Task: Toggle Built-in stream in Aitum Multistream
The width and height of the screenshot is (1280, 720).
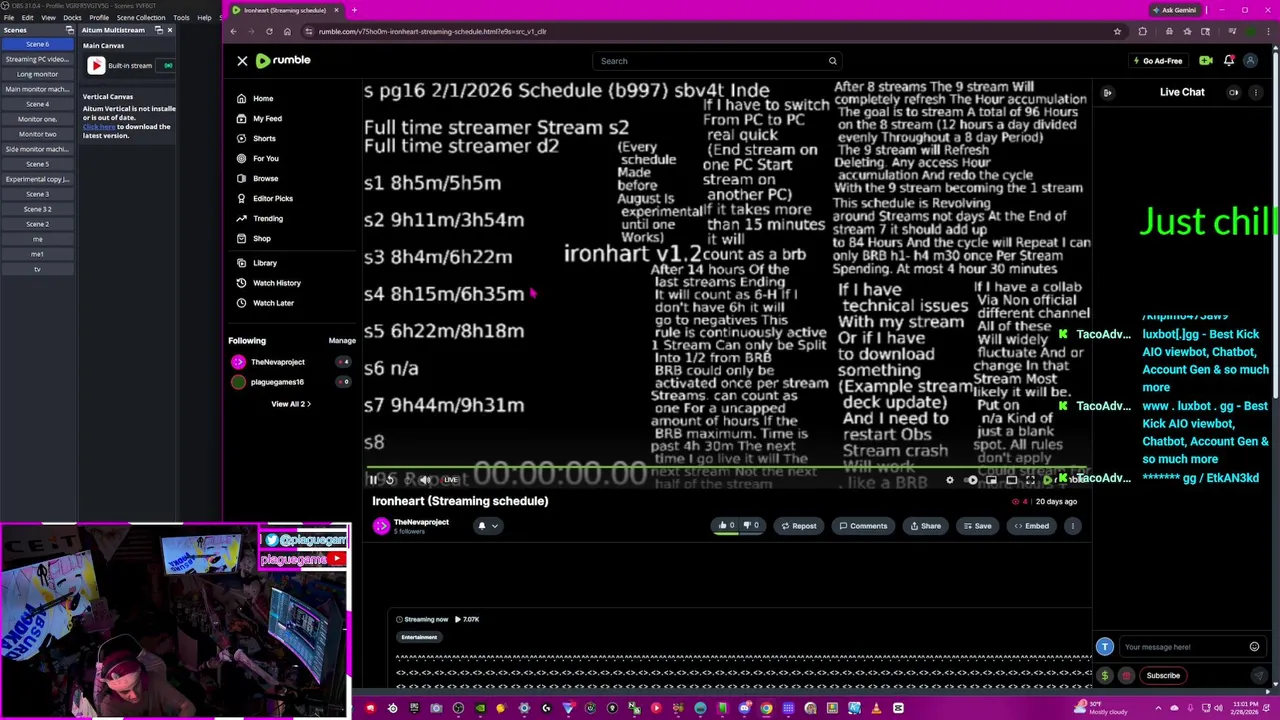Action: [168, 66]
